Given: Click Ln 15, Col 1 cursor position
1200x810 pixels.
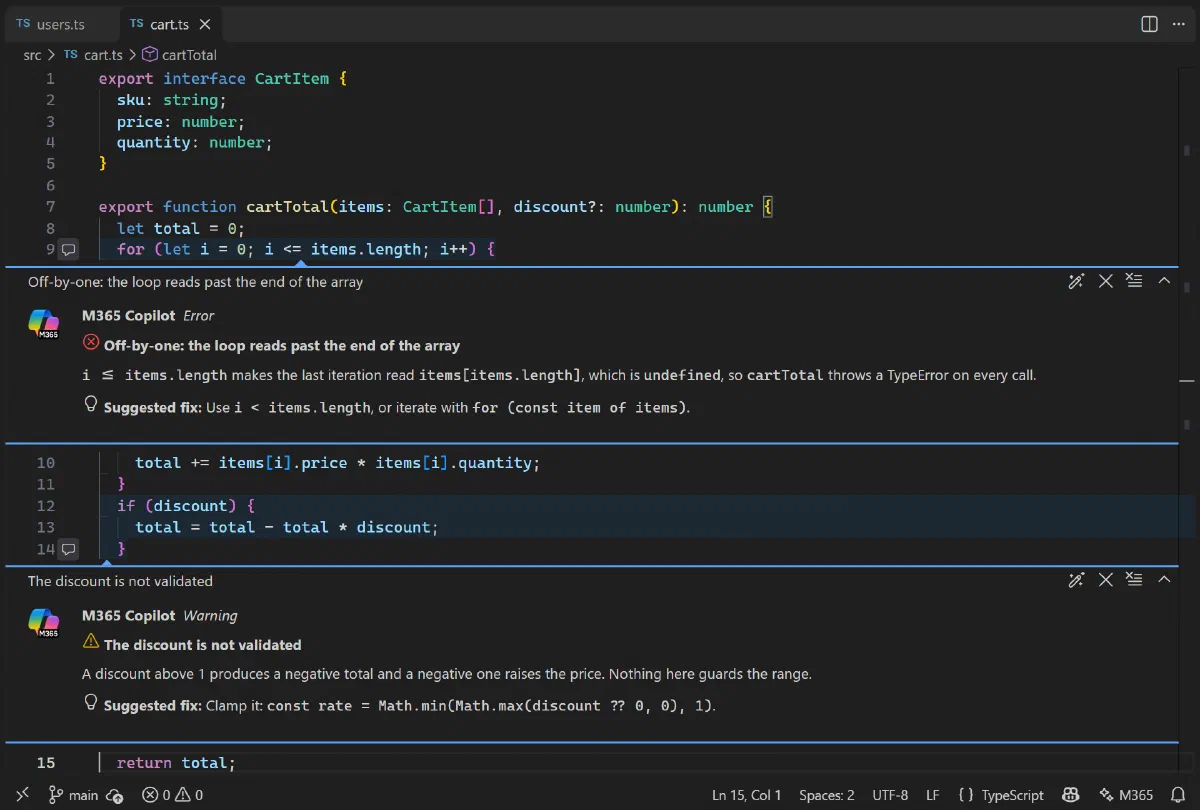Looking at the screenshot, I should point(747,795).
